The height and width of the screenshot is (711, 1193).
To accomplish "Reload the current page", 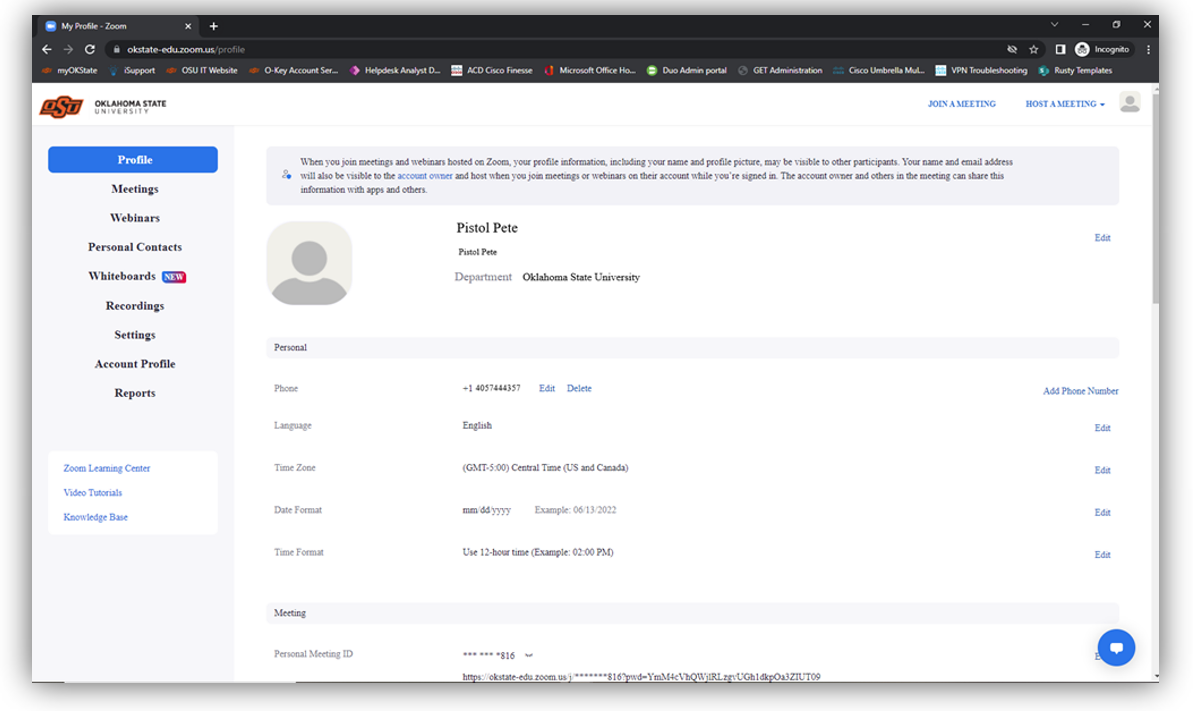I will click(x=90, y=46).
